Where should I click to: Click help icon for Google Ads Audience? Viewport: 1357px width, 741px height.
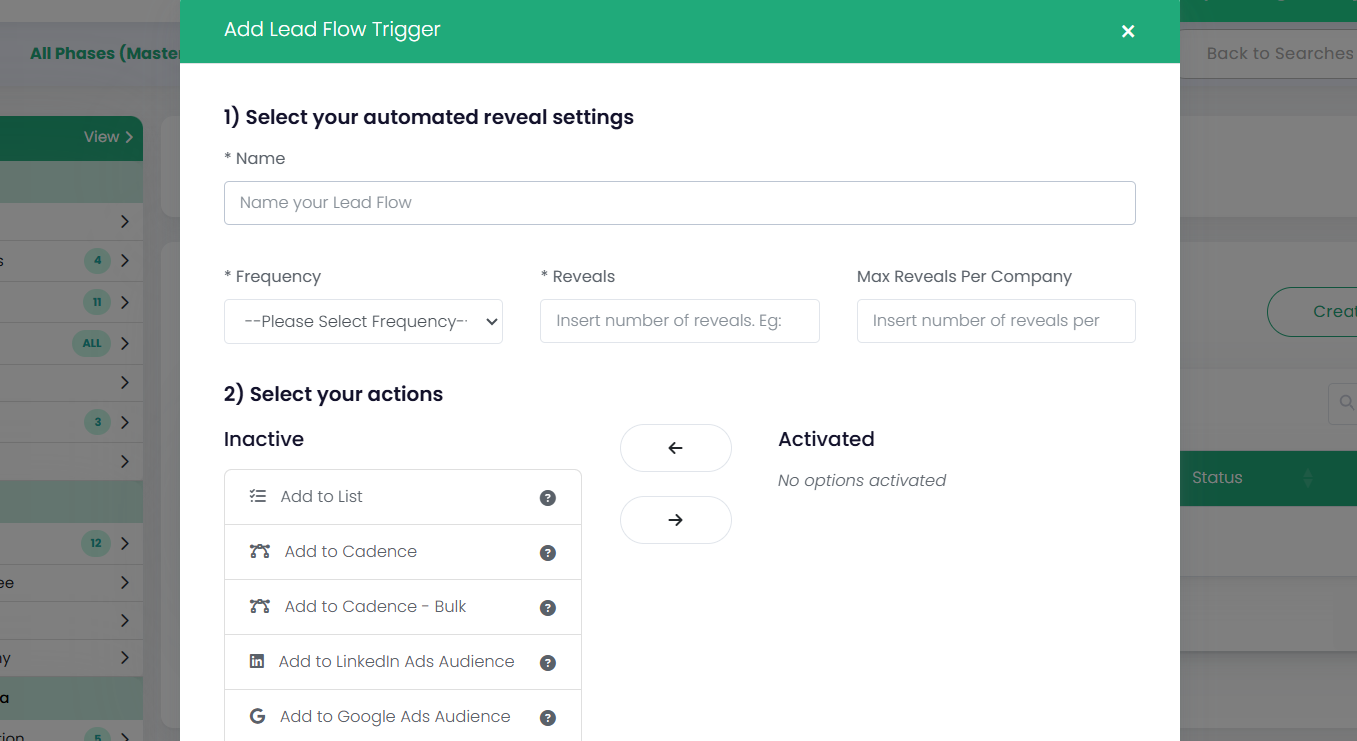tap(548, 718)
